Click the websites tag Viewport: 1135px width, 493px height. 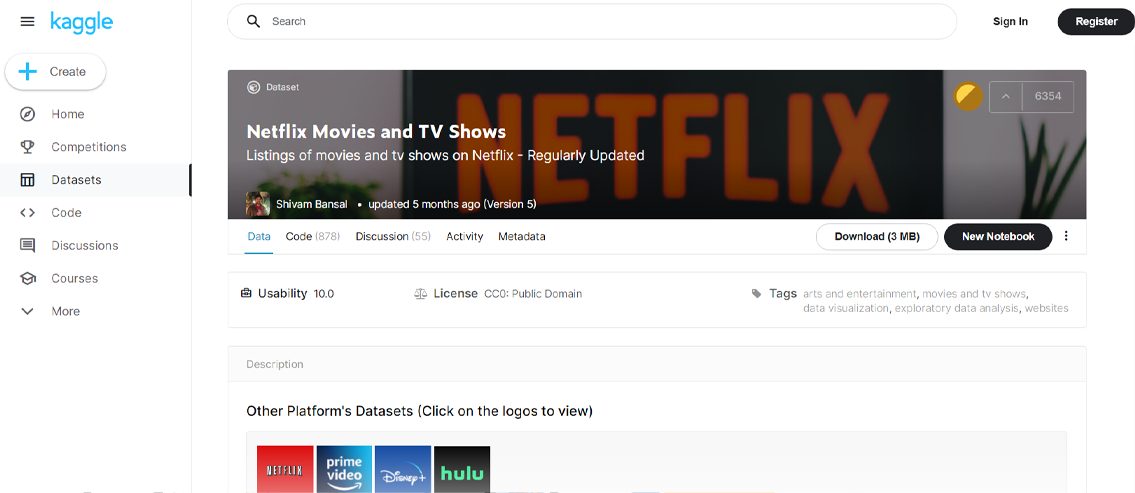[1046, 308]
